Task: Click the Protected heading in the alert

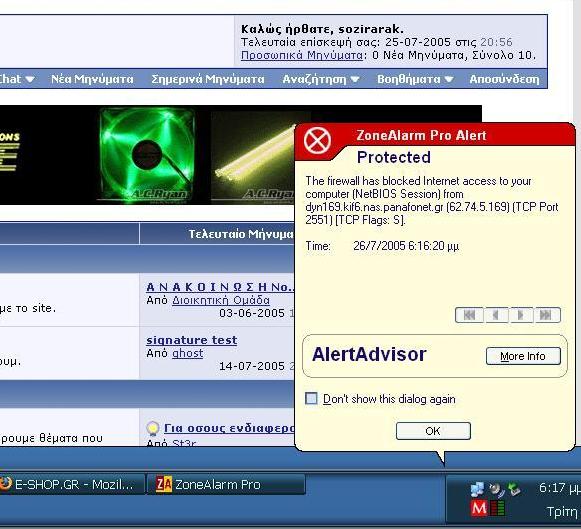Action: click(394, 157)
